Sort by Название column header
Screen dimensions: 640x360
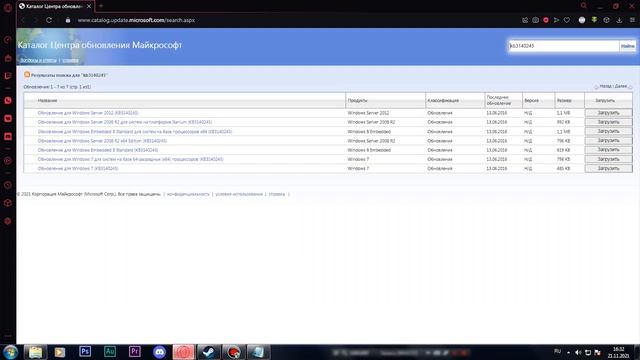47,100
